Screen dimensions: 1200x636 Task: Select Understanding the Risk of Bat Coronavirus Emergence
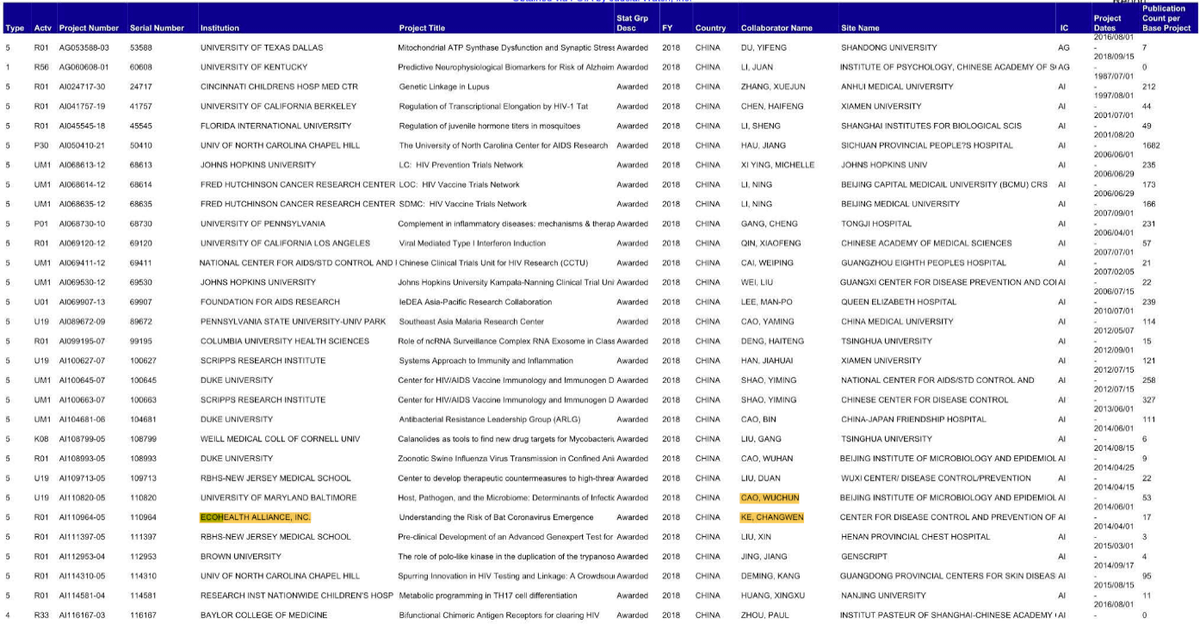496,517
